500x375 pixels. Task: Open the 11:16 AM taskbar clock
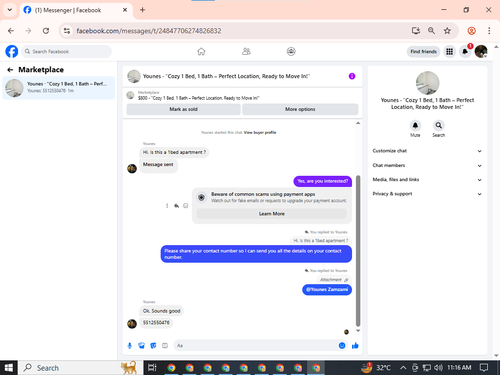point(459,368)
